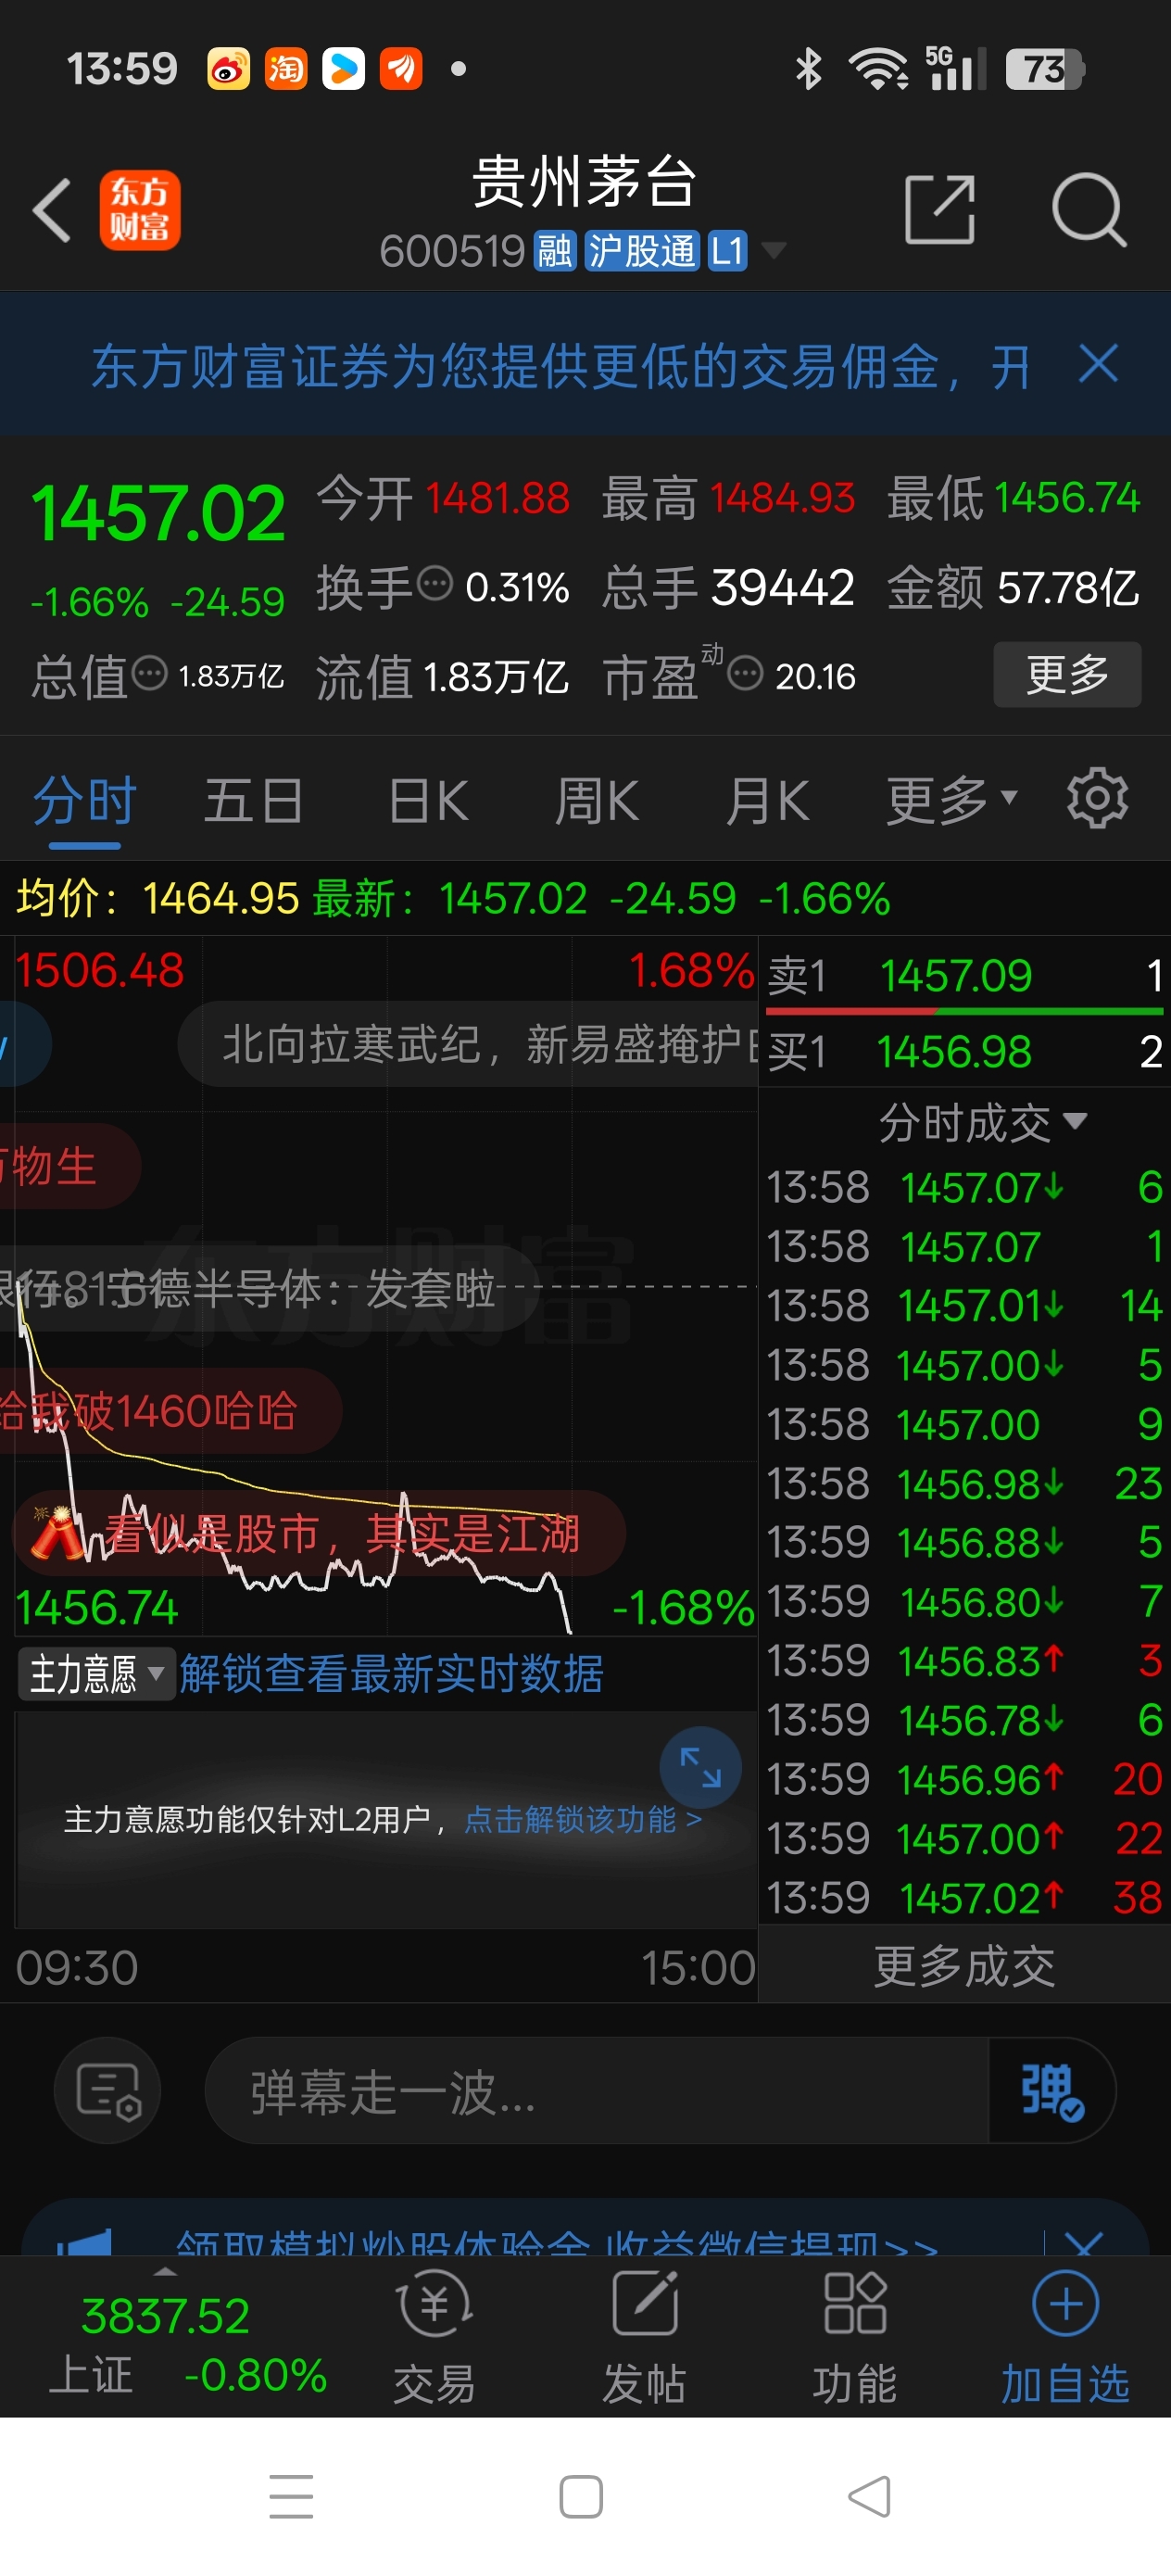Expand chart to fullscreen icon
This screenshot has height=2576, width=1171.
coord(700,1768)
